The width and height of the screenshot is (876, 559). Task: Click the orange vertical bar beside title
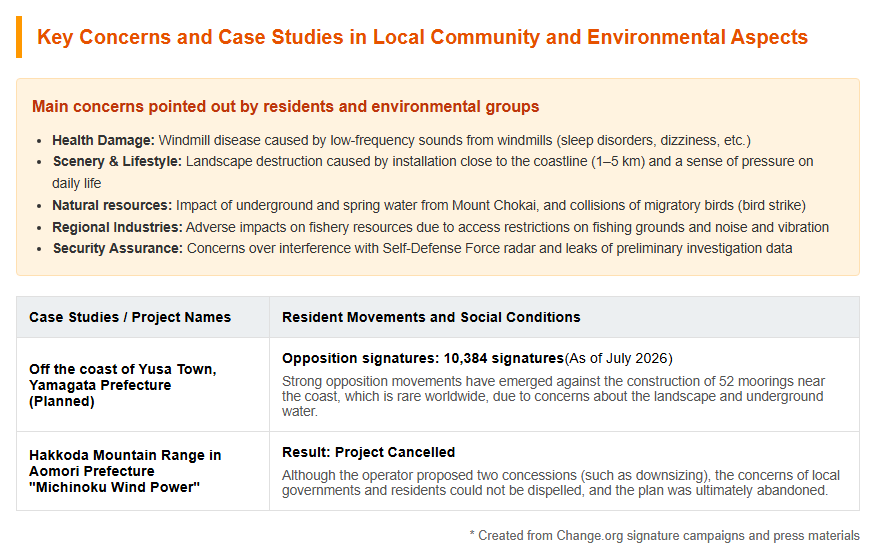[19, 37]
